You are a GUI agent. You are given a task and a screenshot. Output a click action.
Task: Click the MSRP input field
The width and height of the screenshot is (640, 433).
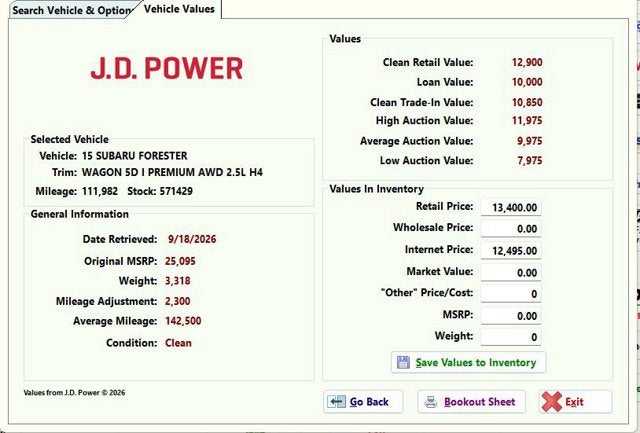pyautogui.click(x=511, y=316)
